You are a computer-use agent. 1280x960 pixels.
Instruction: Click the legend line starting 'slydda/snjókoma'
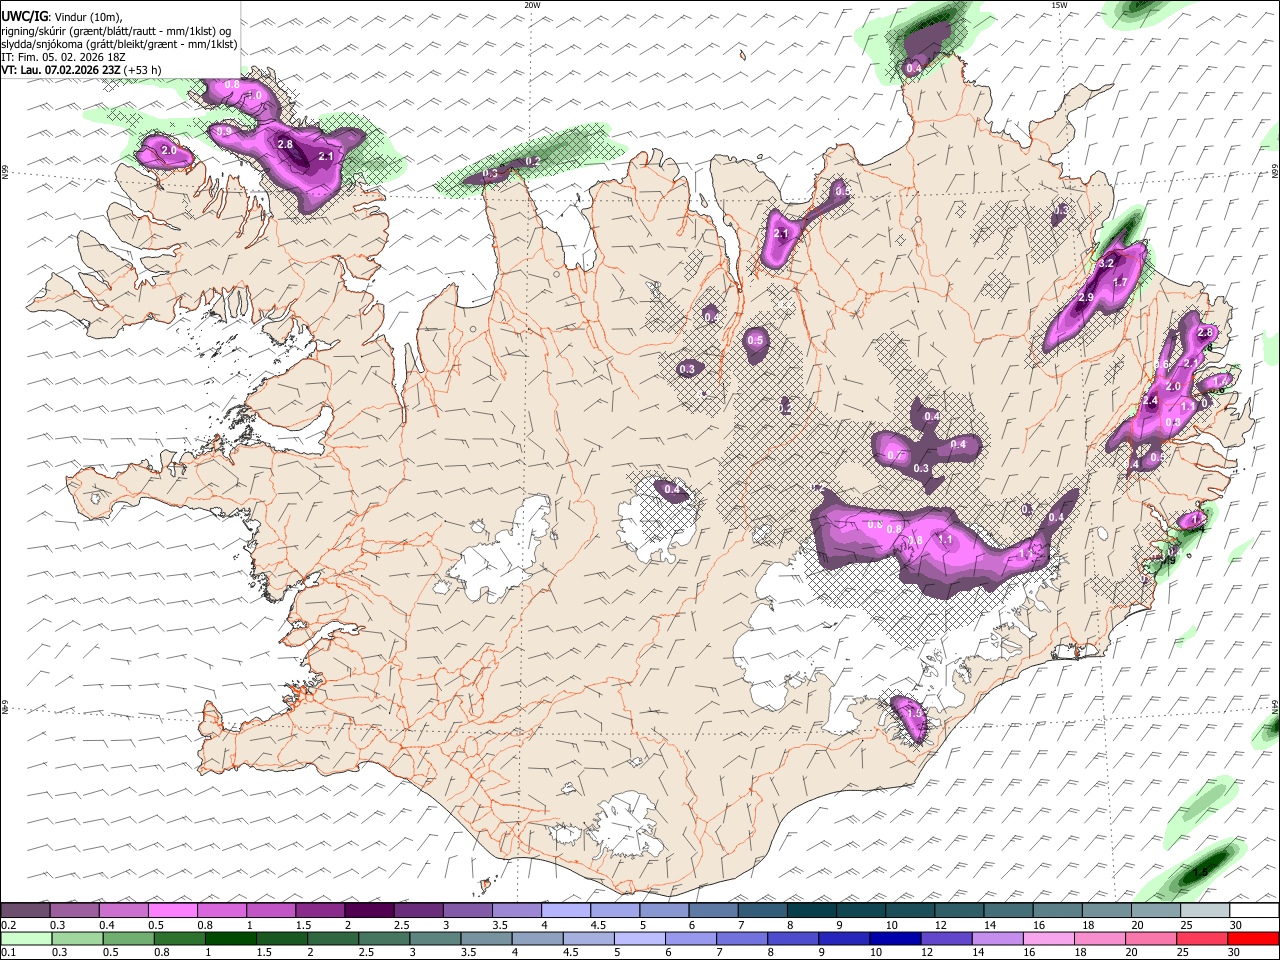pos(119,44)
